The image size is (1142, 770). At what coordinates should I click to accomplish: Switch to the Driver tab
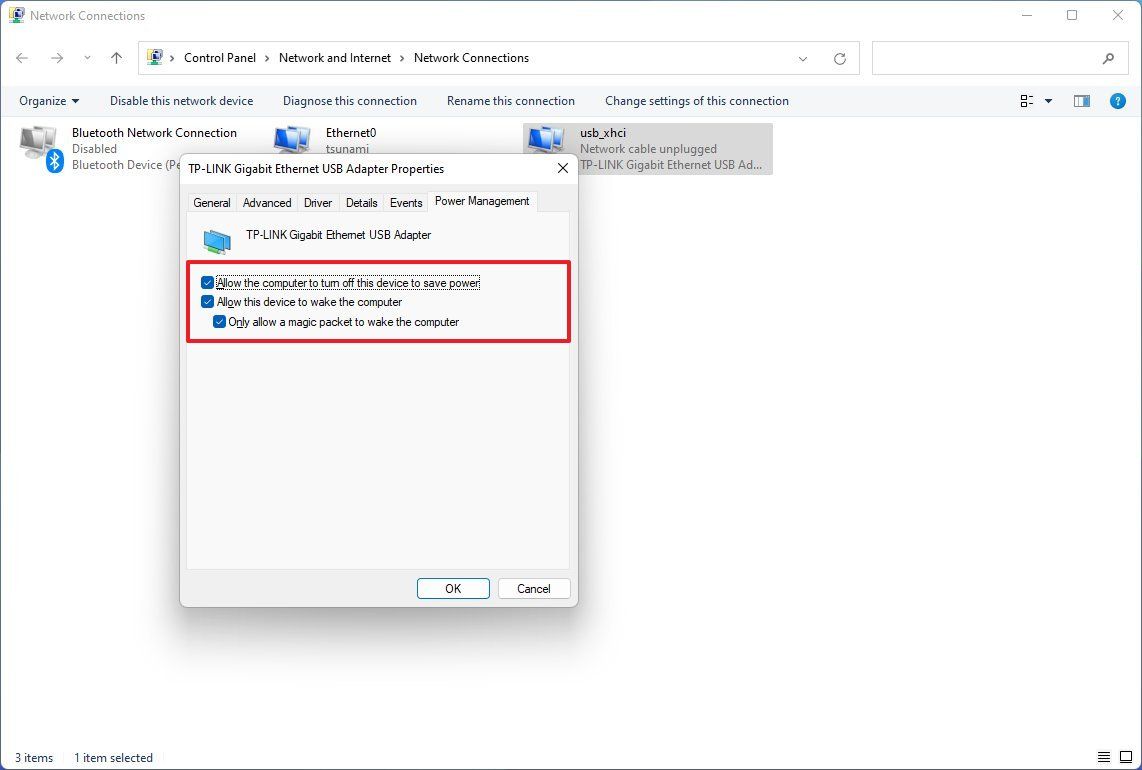[x=317, y=202]
